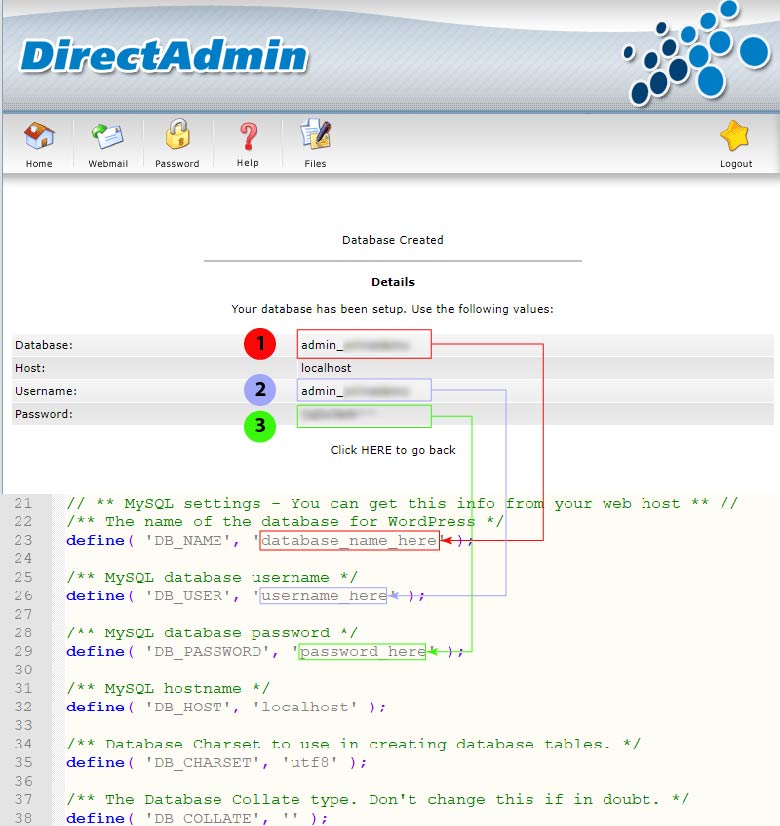This screenshot has width=780, height=826.
Task: Click 'Your database has been setup' message
Action: click(392, 309)
